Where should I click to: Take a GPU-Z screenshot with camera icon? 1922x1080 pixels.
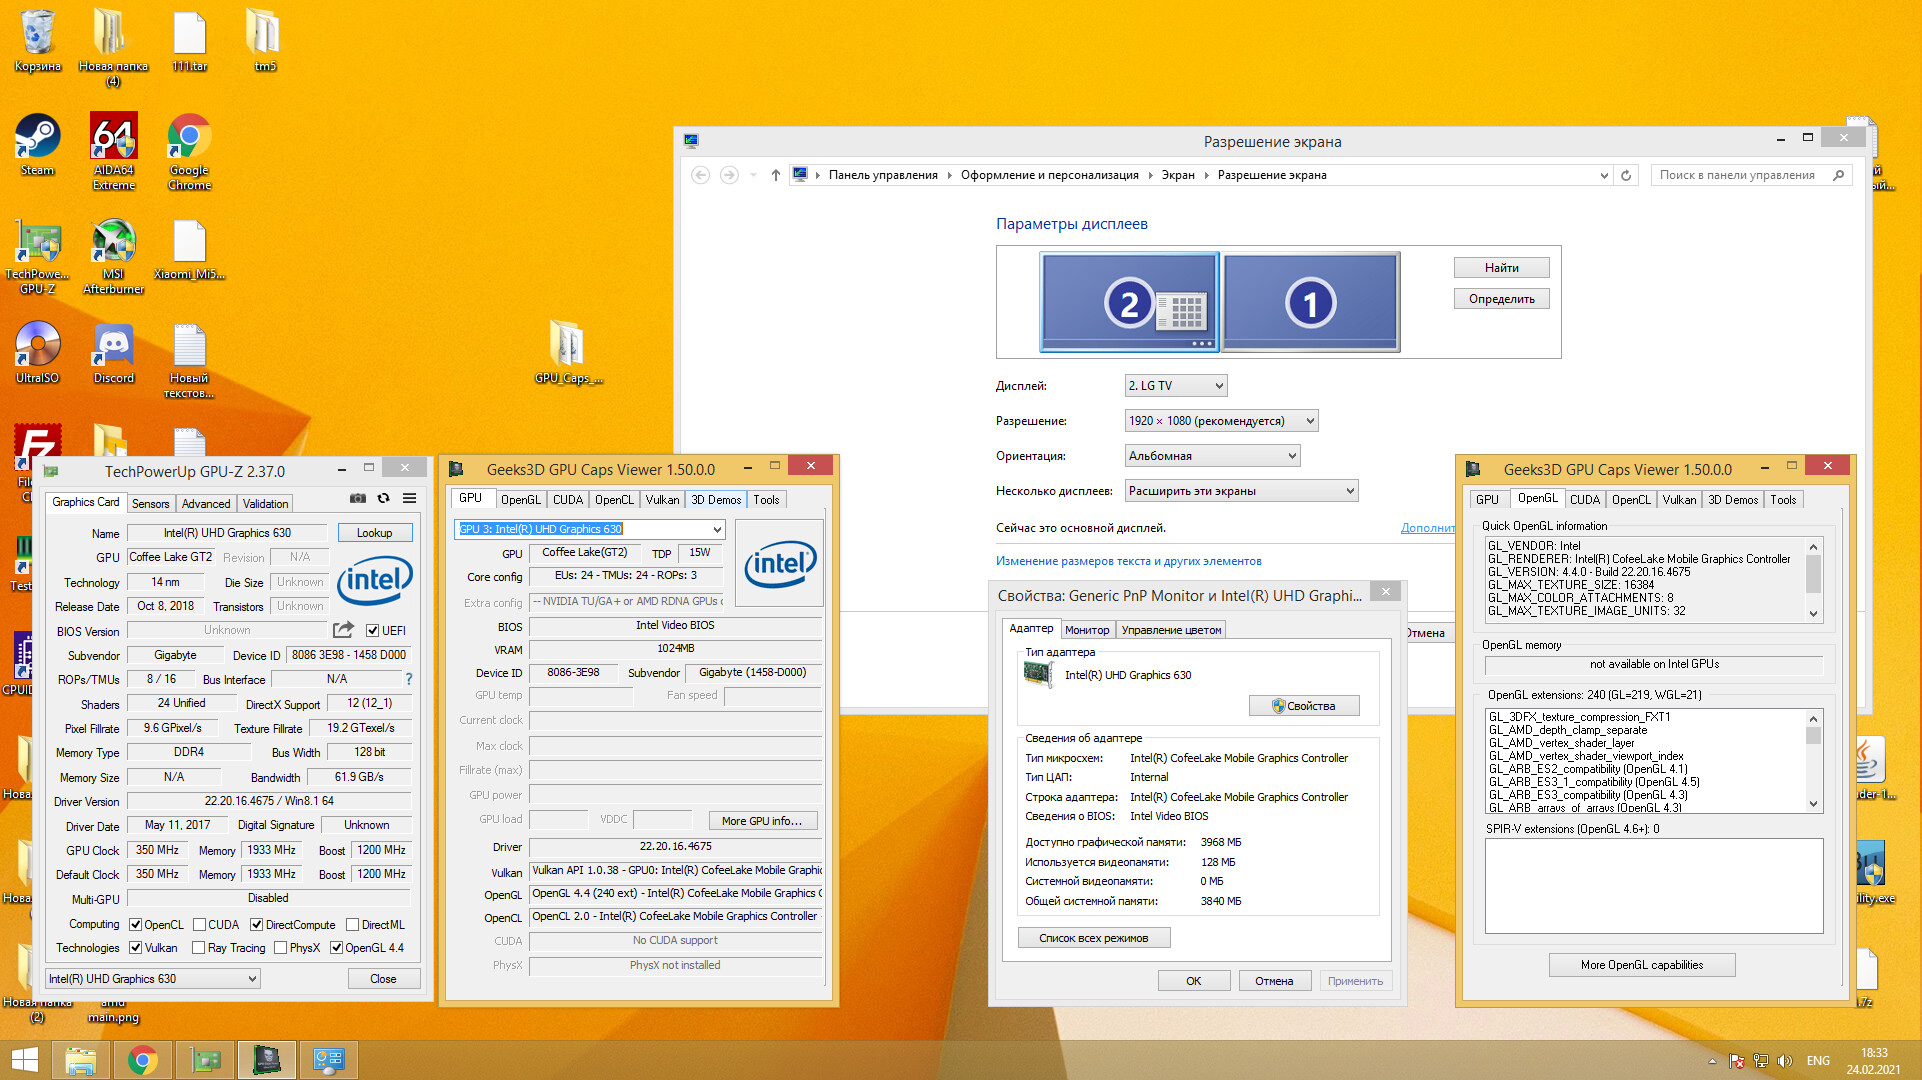click(x=357, y=498)
